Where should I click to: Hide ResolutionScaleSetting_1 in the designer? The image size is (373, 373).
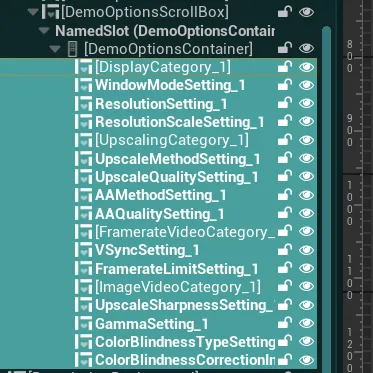coord(306,122)
